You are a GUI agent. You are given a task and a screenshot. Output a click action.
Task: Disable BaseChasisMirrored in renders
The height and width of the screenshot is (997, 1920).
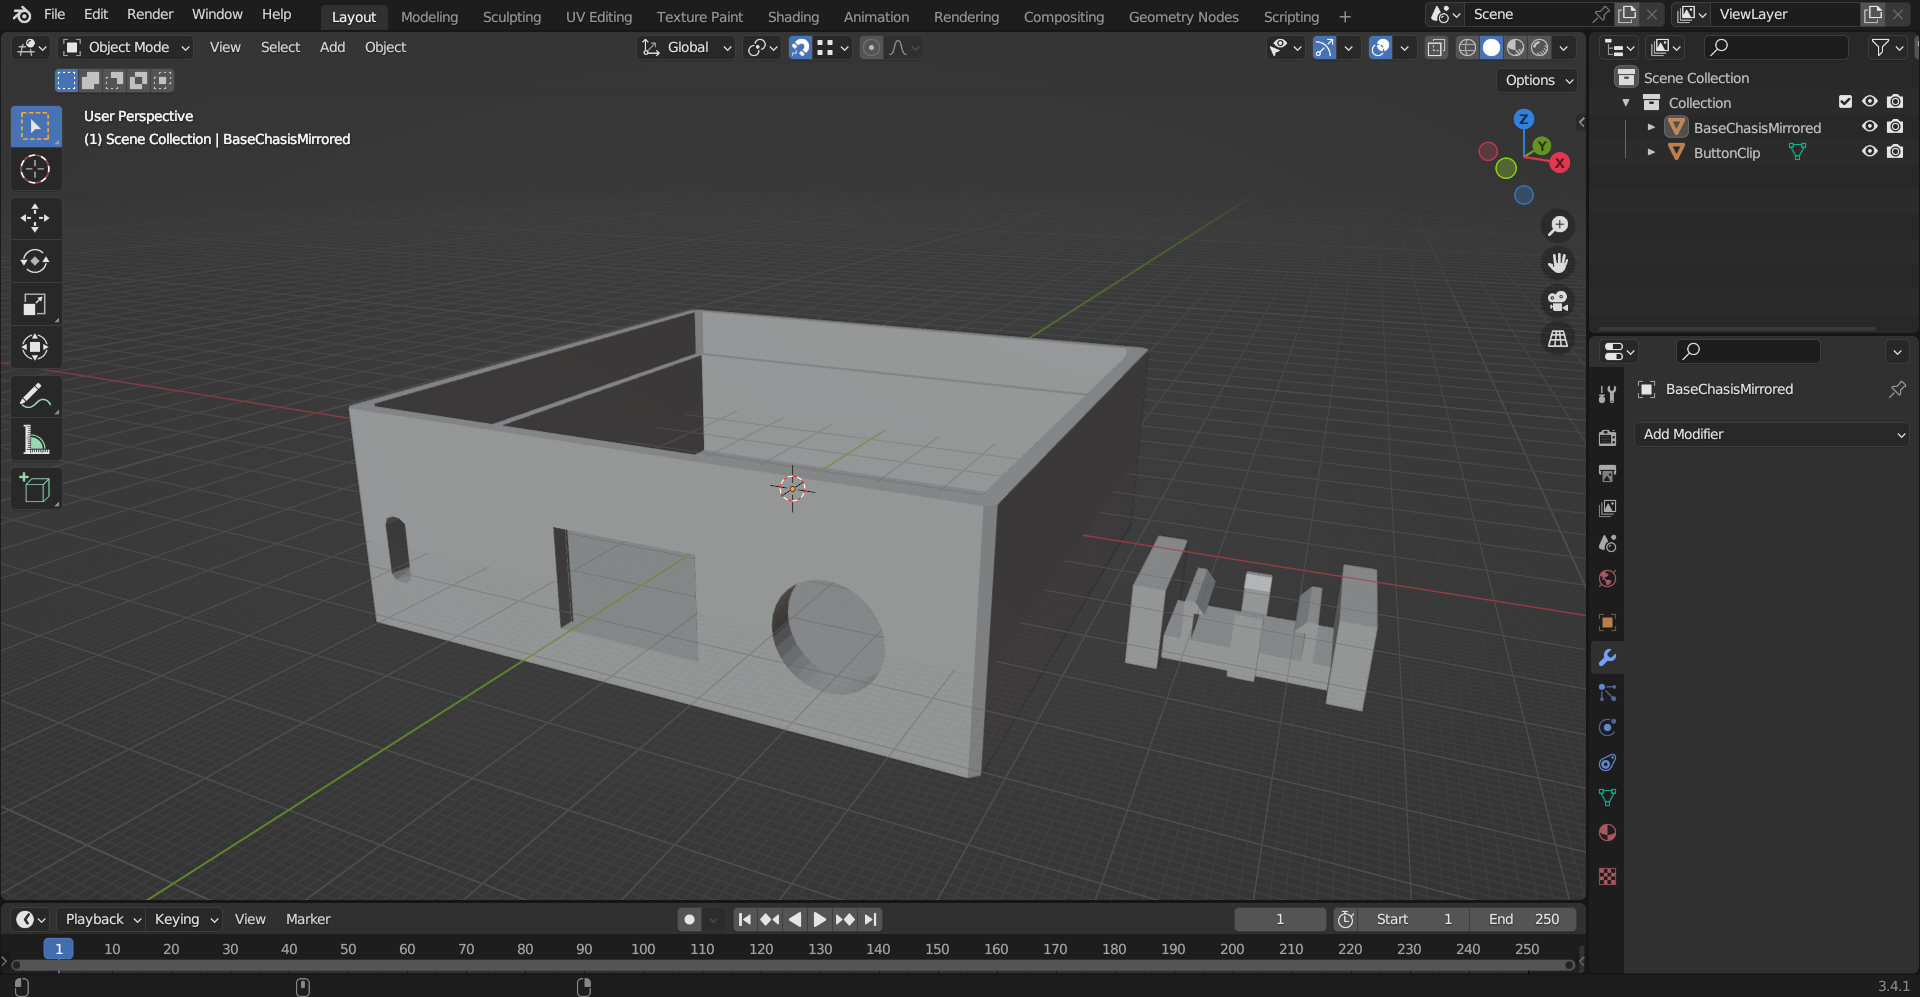1895,127
